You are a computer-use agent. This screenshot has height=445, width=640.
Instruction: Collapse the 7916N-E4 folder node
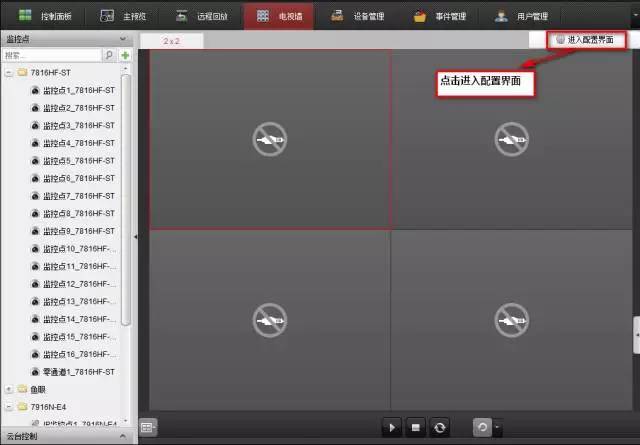pyautogui.click(x=9, y=407)
